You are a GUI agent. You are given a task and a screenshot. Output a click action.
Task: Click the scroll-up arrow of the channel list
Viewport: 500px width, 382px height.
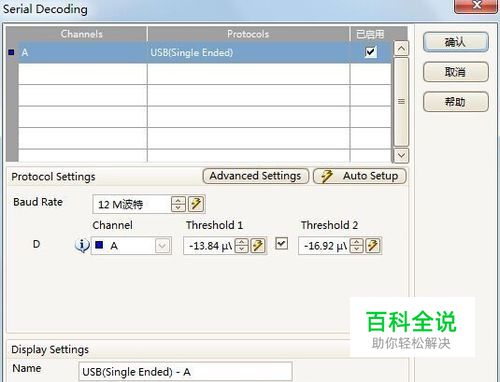pos(401,49)
